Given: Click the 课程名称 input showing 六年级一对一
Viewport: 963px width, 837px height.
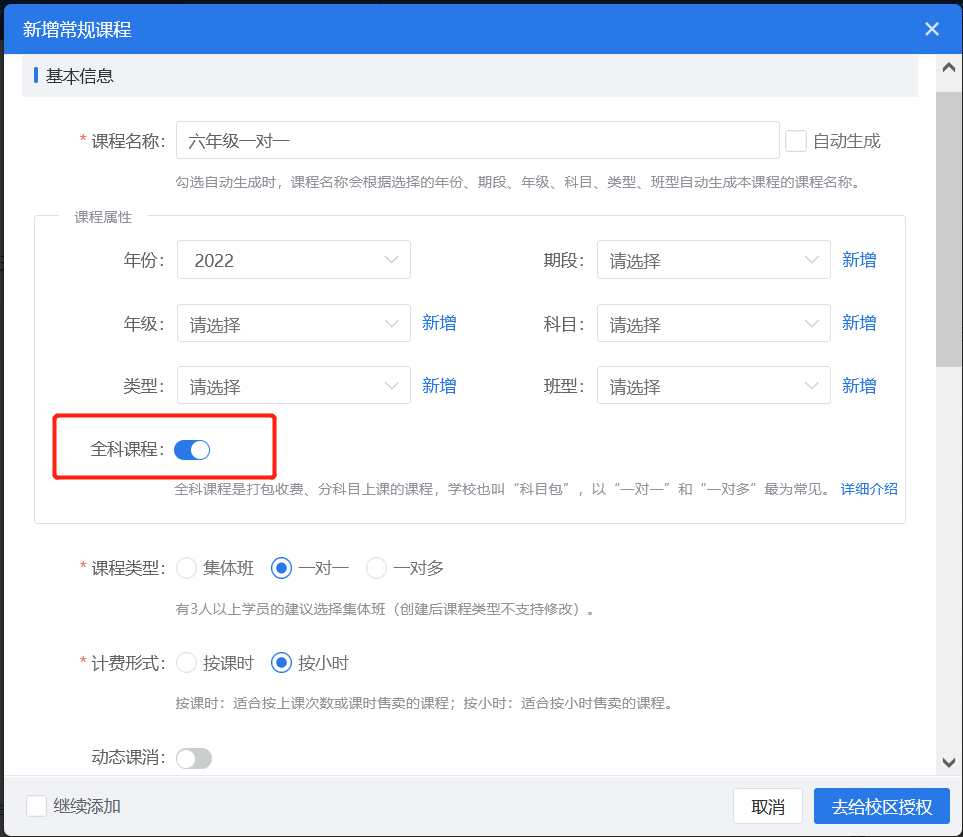Looking at the screenshot, I should point(477,139).
